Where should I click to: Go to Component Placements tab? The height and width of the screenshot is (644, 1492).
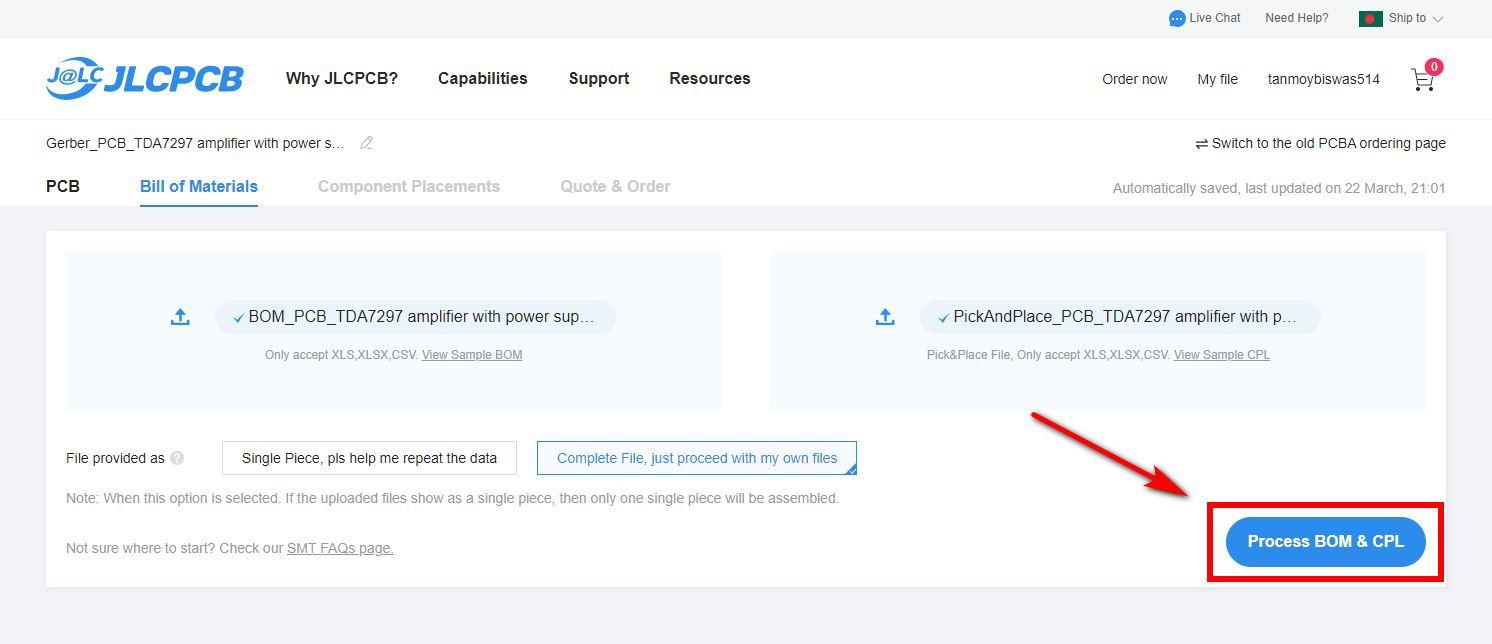[x=409, y=186]
